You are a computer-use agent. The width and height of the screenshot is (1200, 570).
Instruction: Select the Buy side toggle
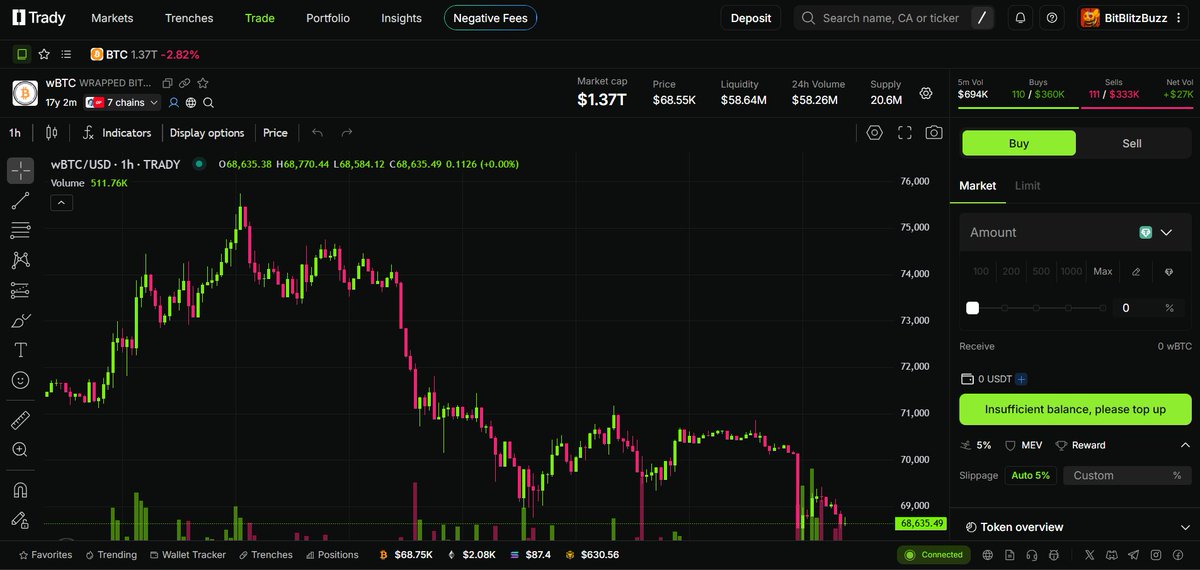1019,143
